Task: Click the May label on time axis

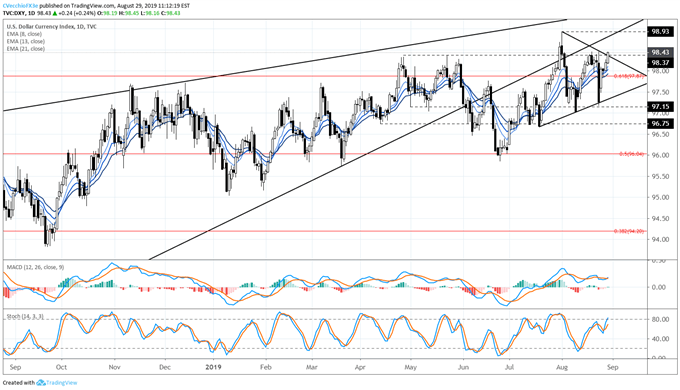Action: coord(410,367)
